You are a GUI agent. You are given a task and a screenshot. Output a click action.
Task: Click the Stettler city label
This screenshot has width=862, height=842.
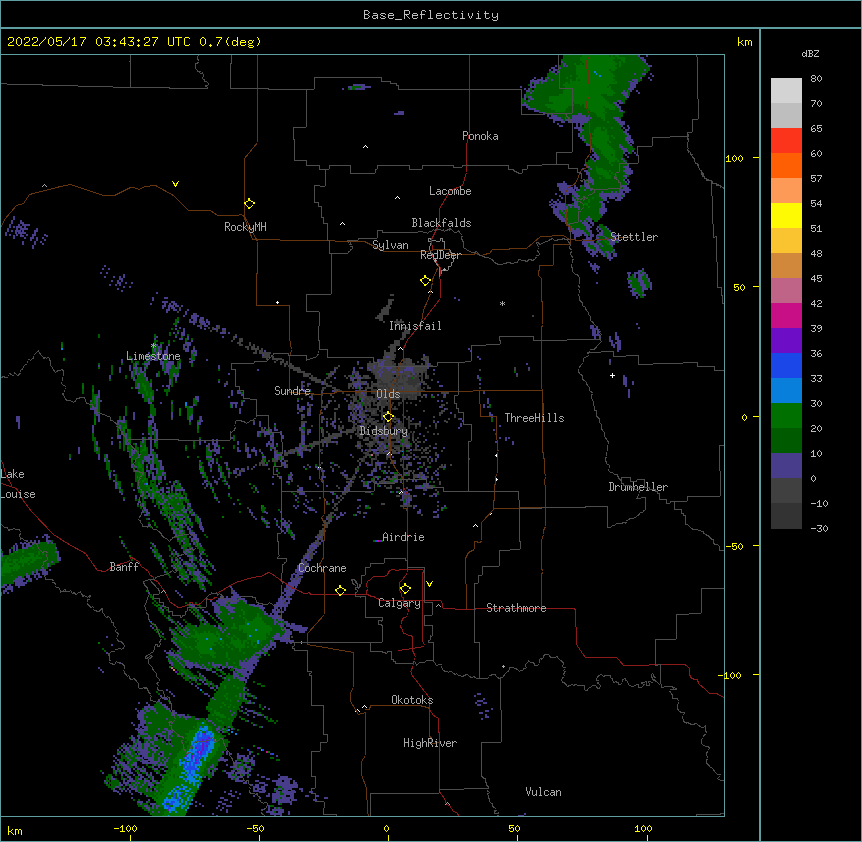pyautogui.click(x=634, y=237)
